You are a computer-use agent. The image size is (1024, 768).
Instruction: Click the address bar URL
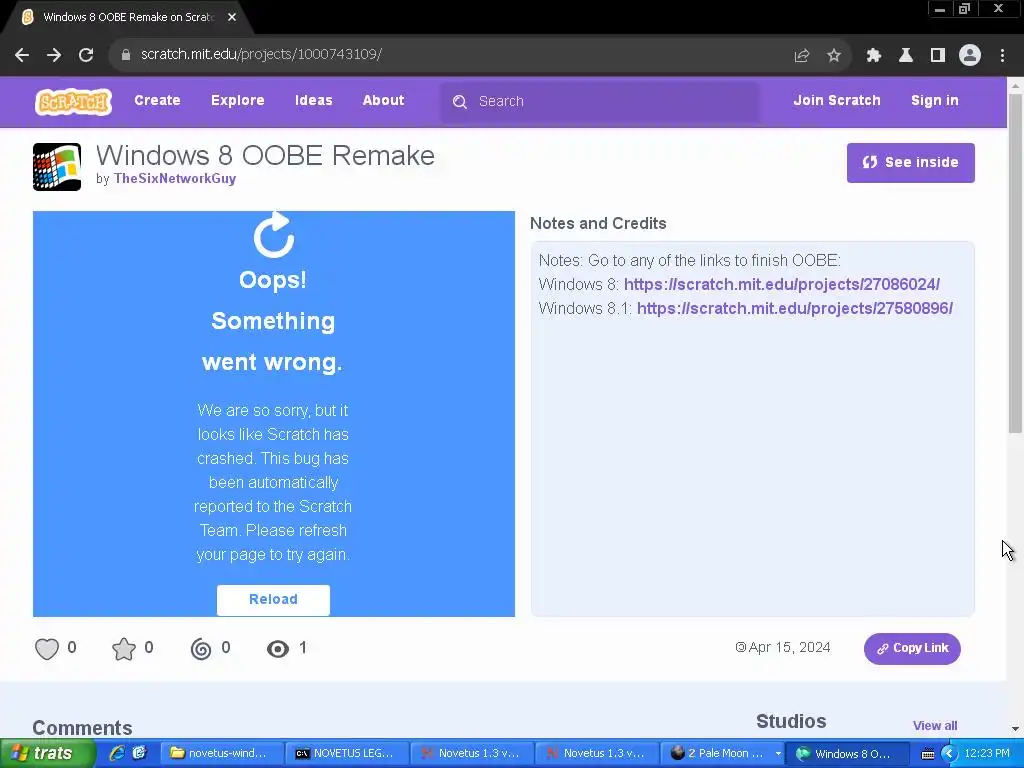tap(261, 54)
